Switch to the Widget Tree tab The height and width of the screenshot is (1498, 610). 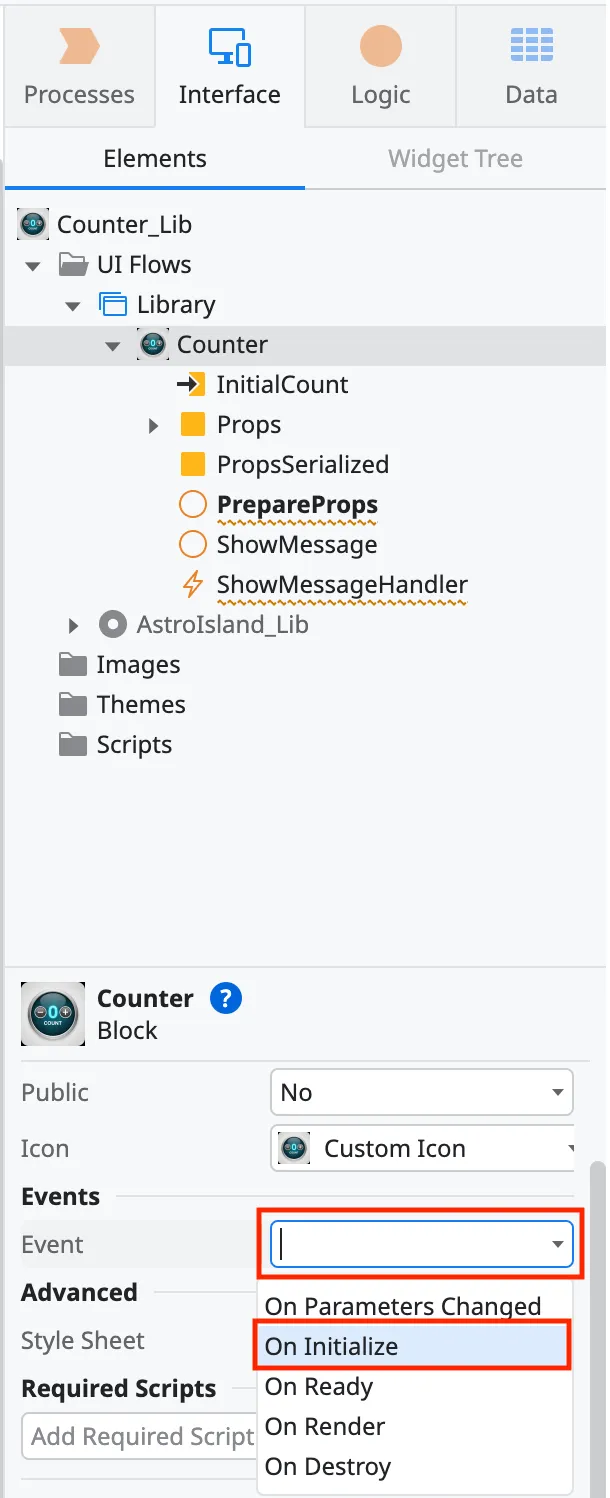455,158
